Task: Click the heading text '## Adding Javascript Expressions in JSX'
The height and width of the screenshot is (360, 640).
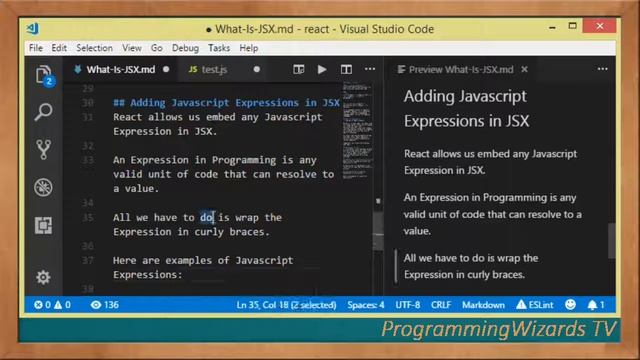Action: click(227, 102)
